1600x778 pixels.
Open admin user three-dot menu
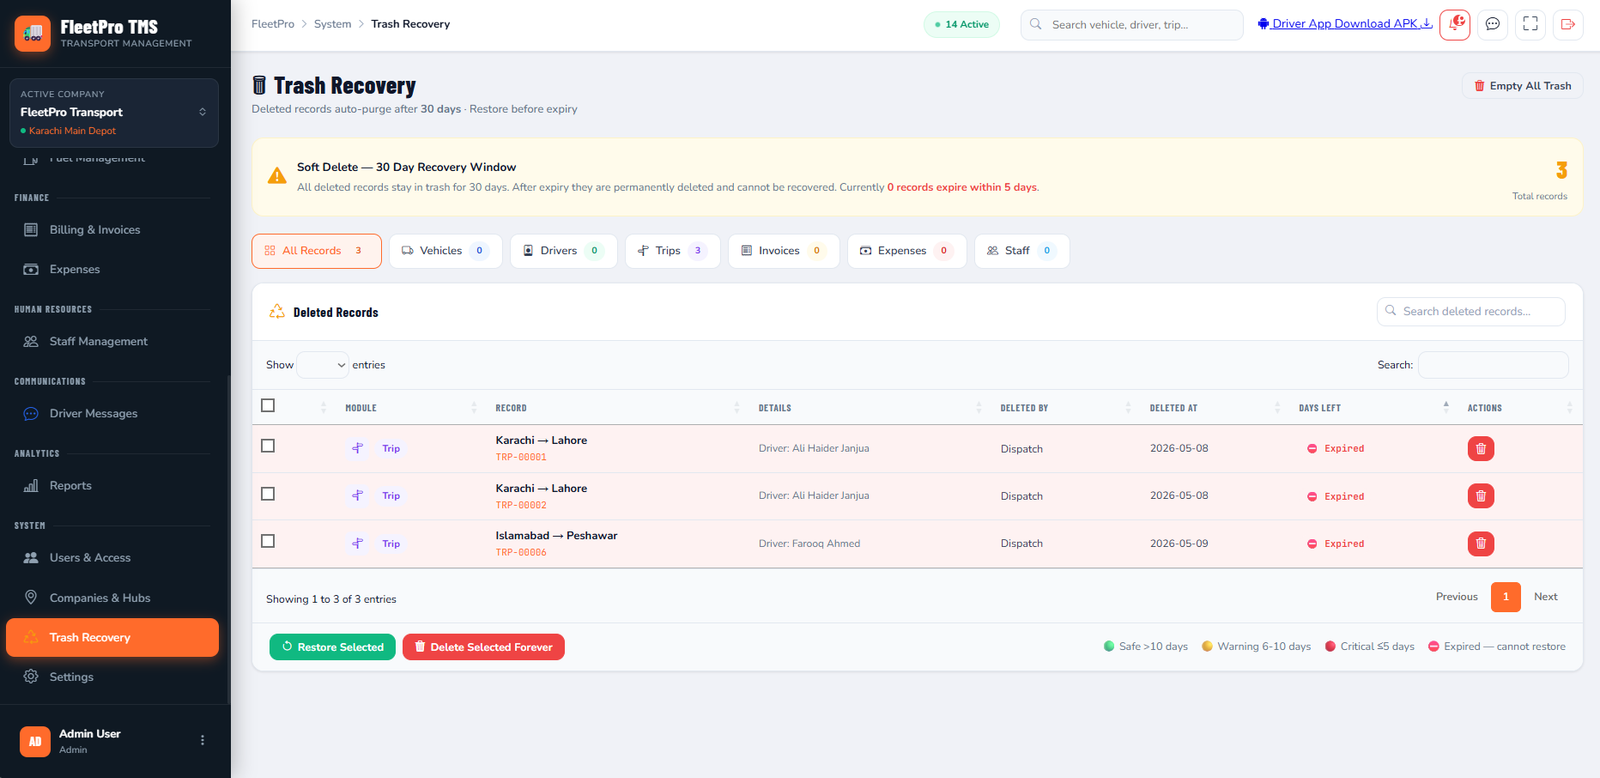coord(202,741)
